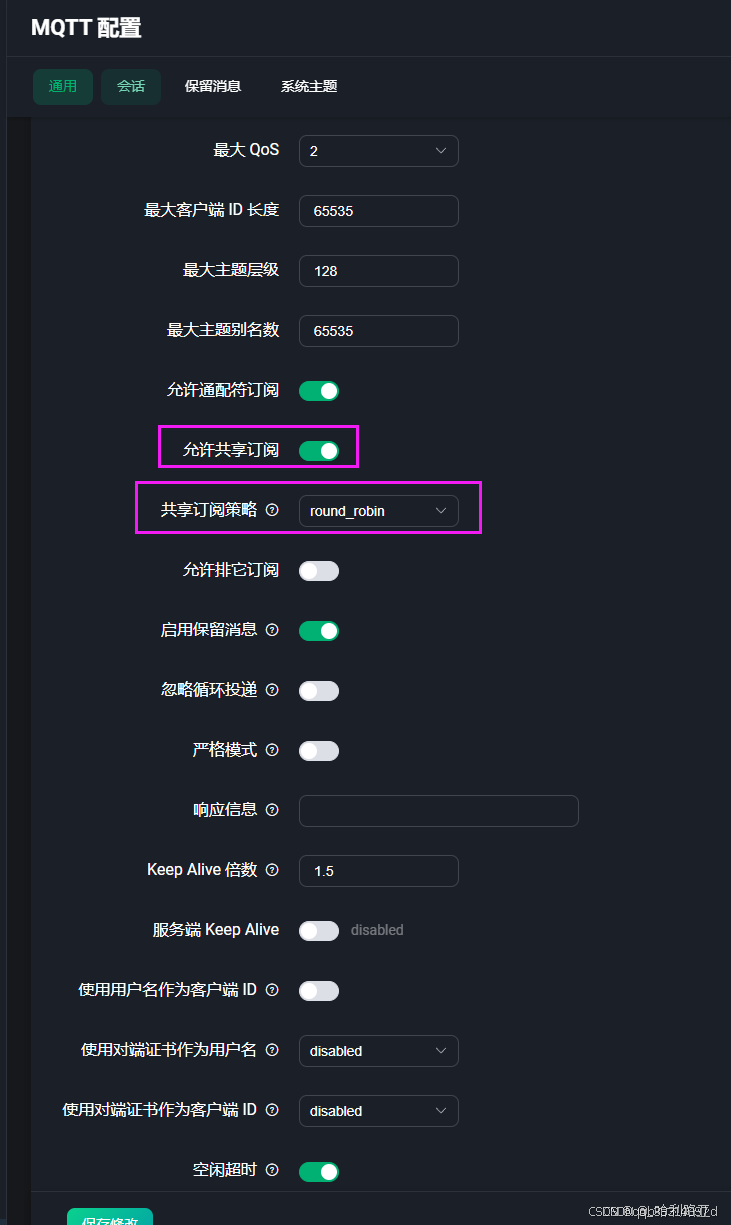731x1225 pixels.
Task: Turn on 服务端 Keep Alive
Action: coord(318,930)
